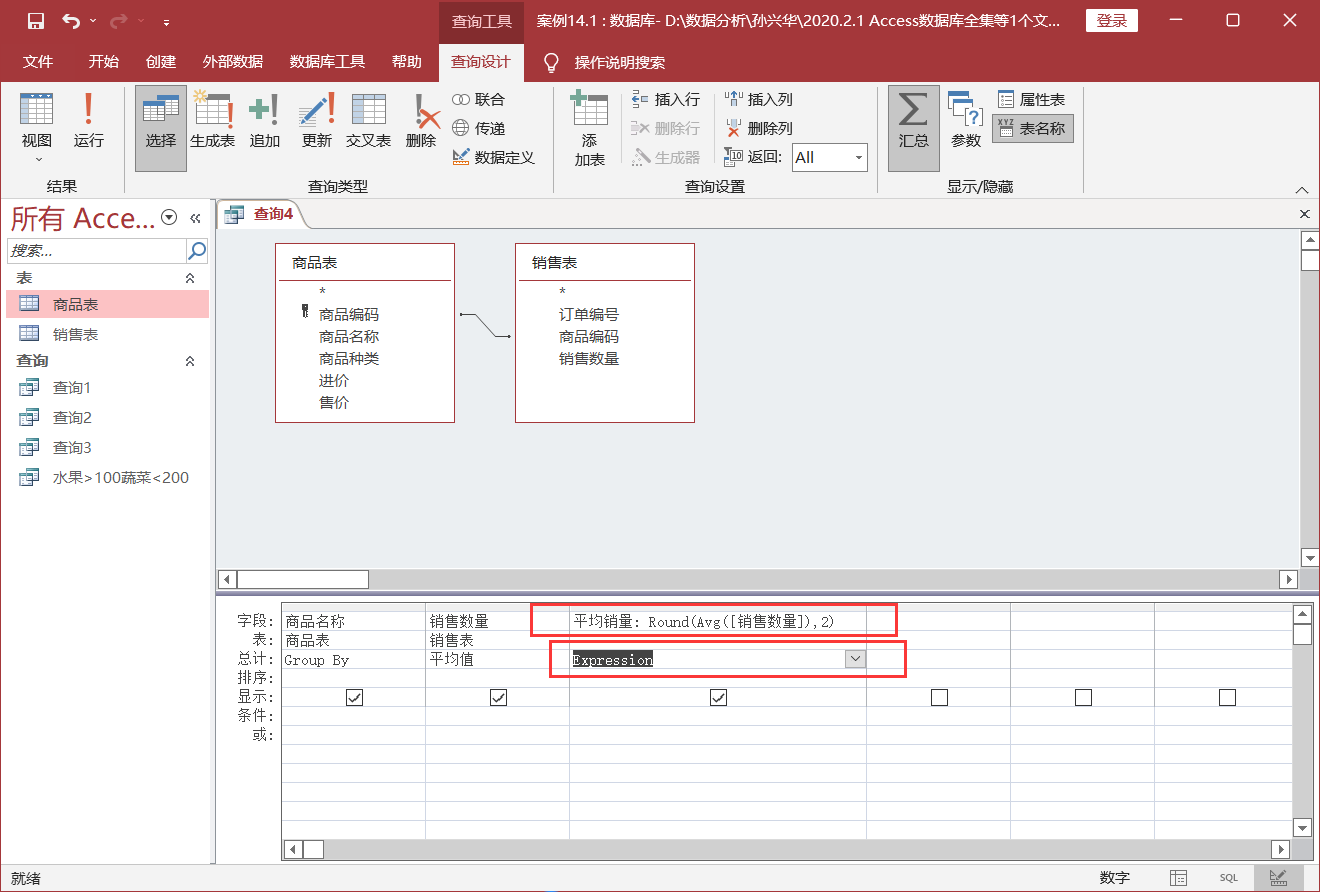Switch to Datasheet view in the status bar
Image resolution: width=1320 pixels, height=892 pixels.
pyautogui.click(x=1179, y=877)
